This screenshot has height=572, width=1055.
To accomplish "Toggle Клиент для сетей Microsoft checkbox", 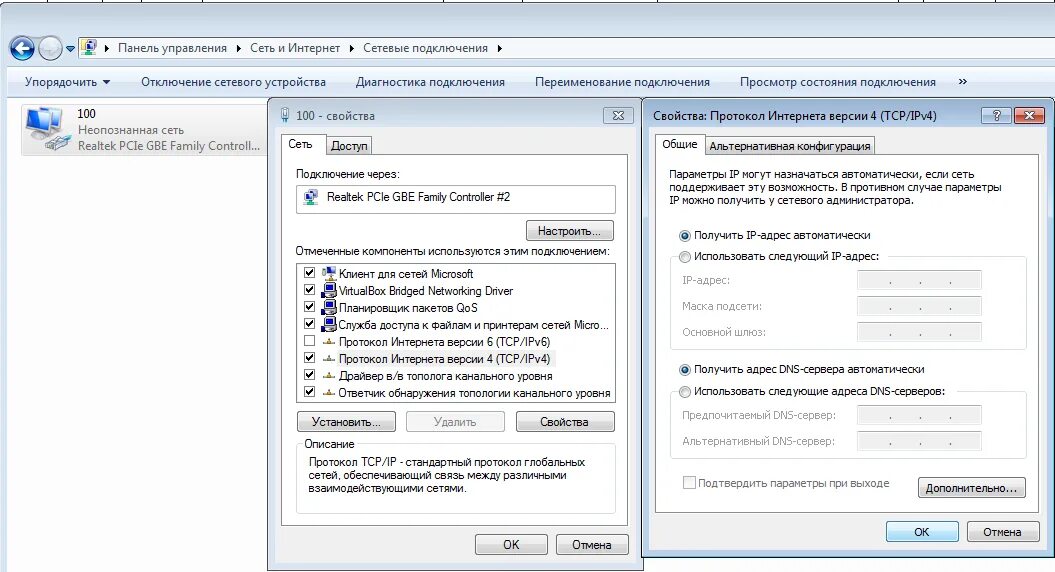I will pos(310,273).
